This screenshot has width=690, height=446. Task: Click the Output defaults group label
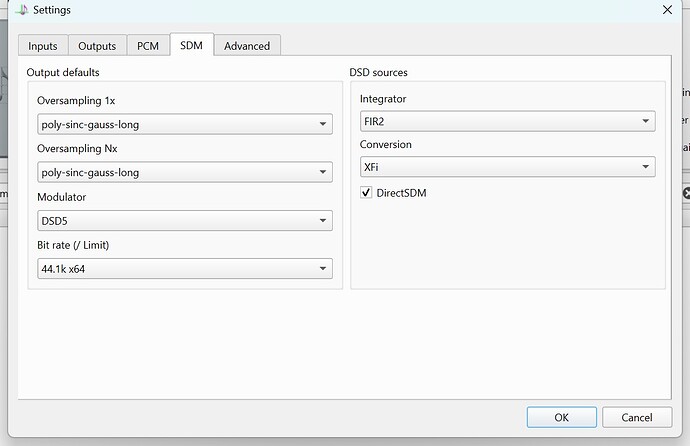63,73
